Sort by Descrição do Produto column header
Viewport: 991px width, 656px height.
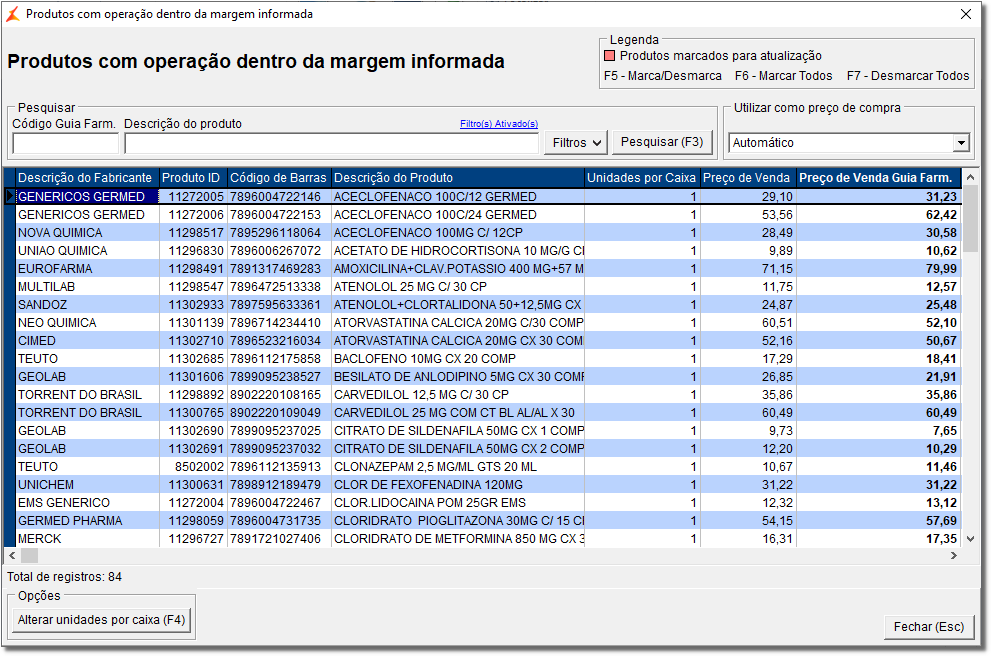click(x=458, y=178)
